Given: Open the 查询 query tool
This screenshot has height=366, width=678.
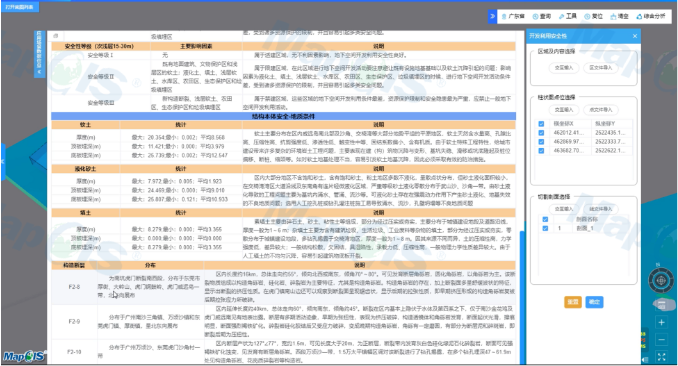Looking at the screenshot, I should pos(541,16).
